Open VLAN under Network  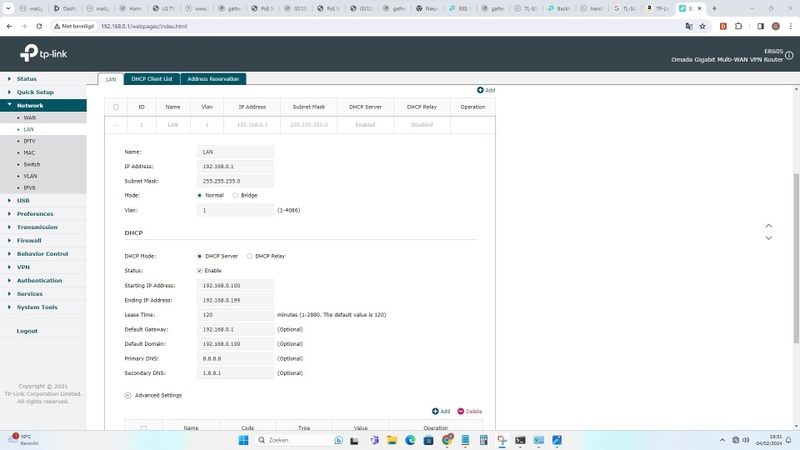point(30,176)
